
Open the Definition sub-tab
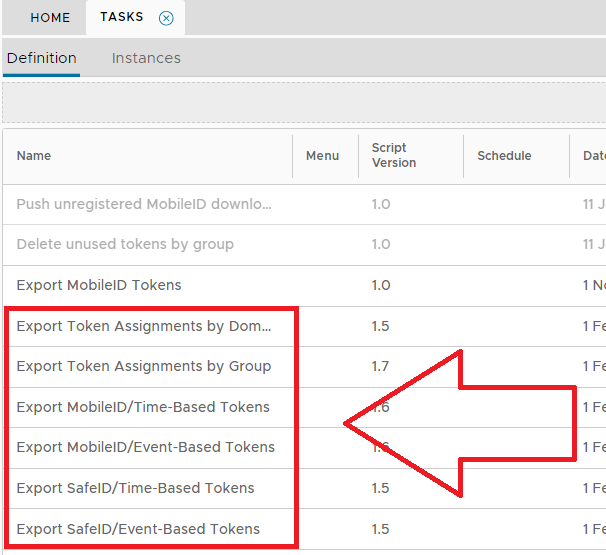[x=42, y=58]
